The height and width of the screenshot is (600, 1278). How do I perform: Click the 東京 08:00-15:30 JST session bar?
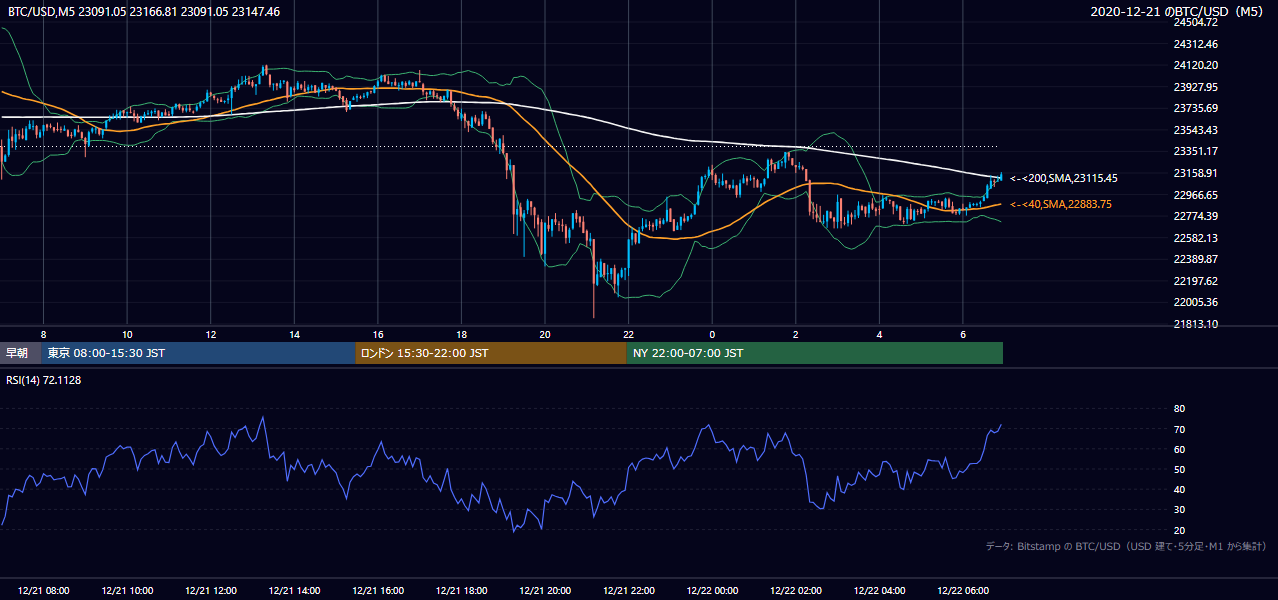click(x=198, y=353)
